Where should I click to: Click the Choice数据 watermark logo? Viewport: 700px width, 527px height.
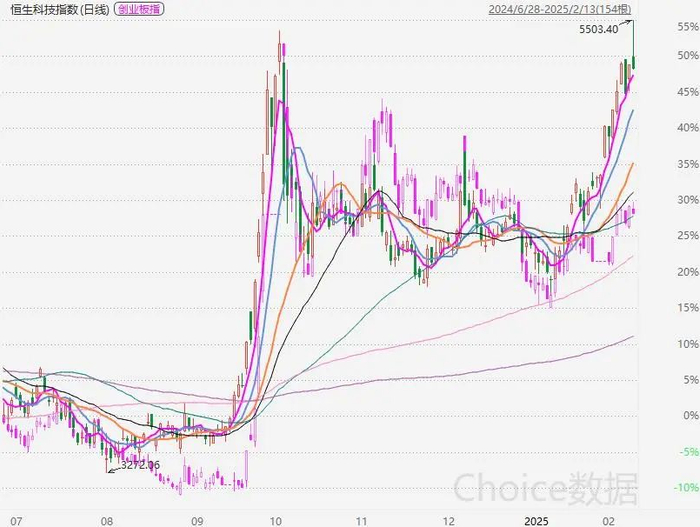[546, 489]
